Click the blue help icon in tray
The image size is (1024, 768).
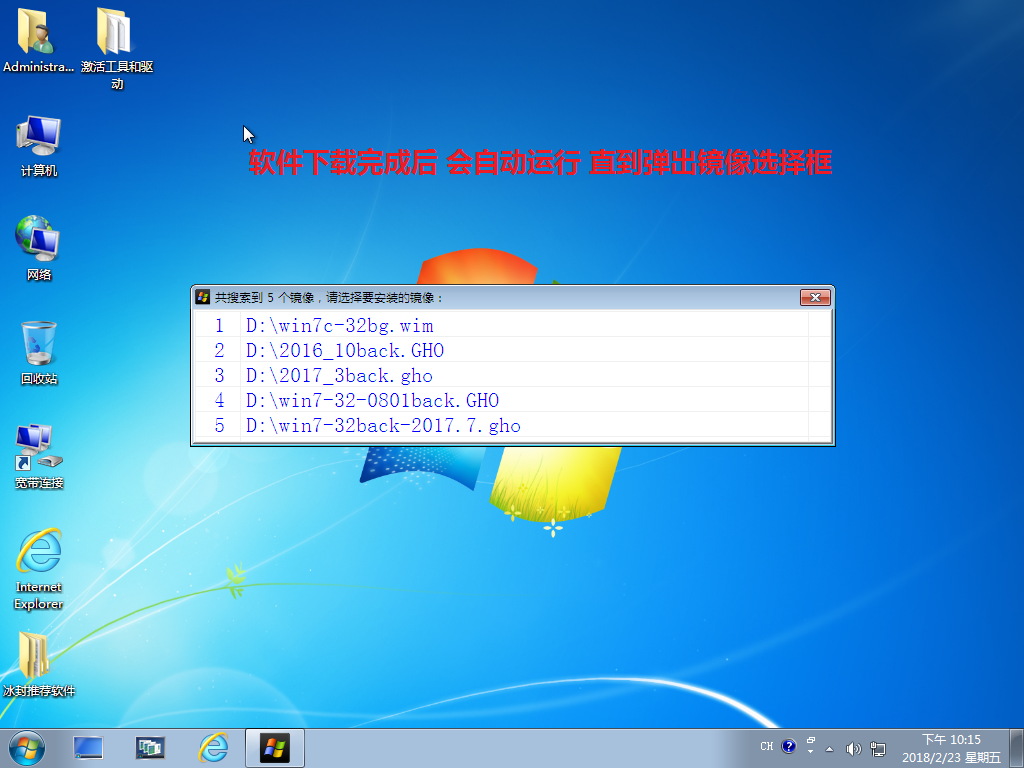788,746
